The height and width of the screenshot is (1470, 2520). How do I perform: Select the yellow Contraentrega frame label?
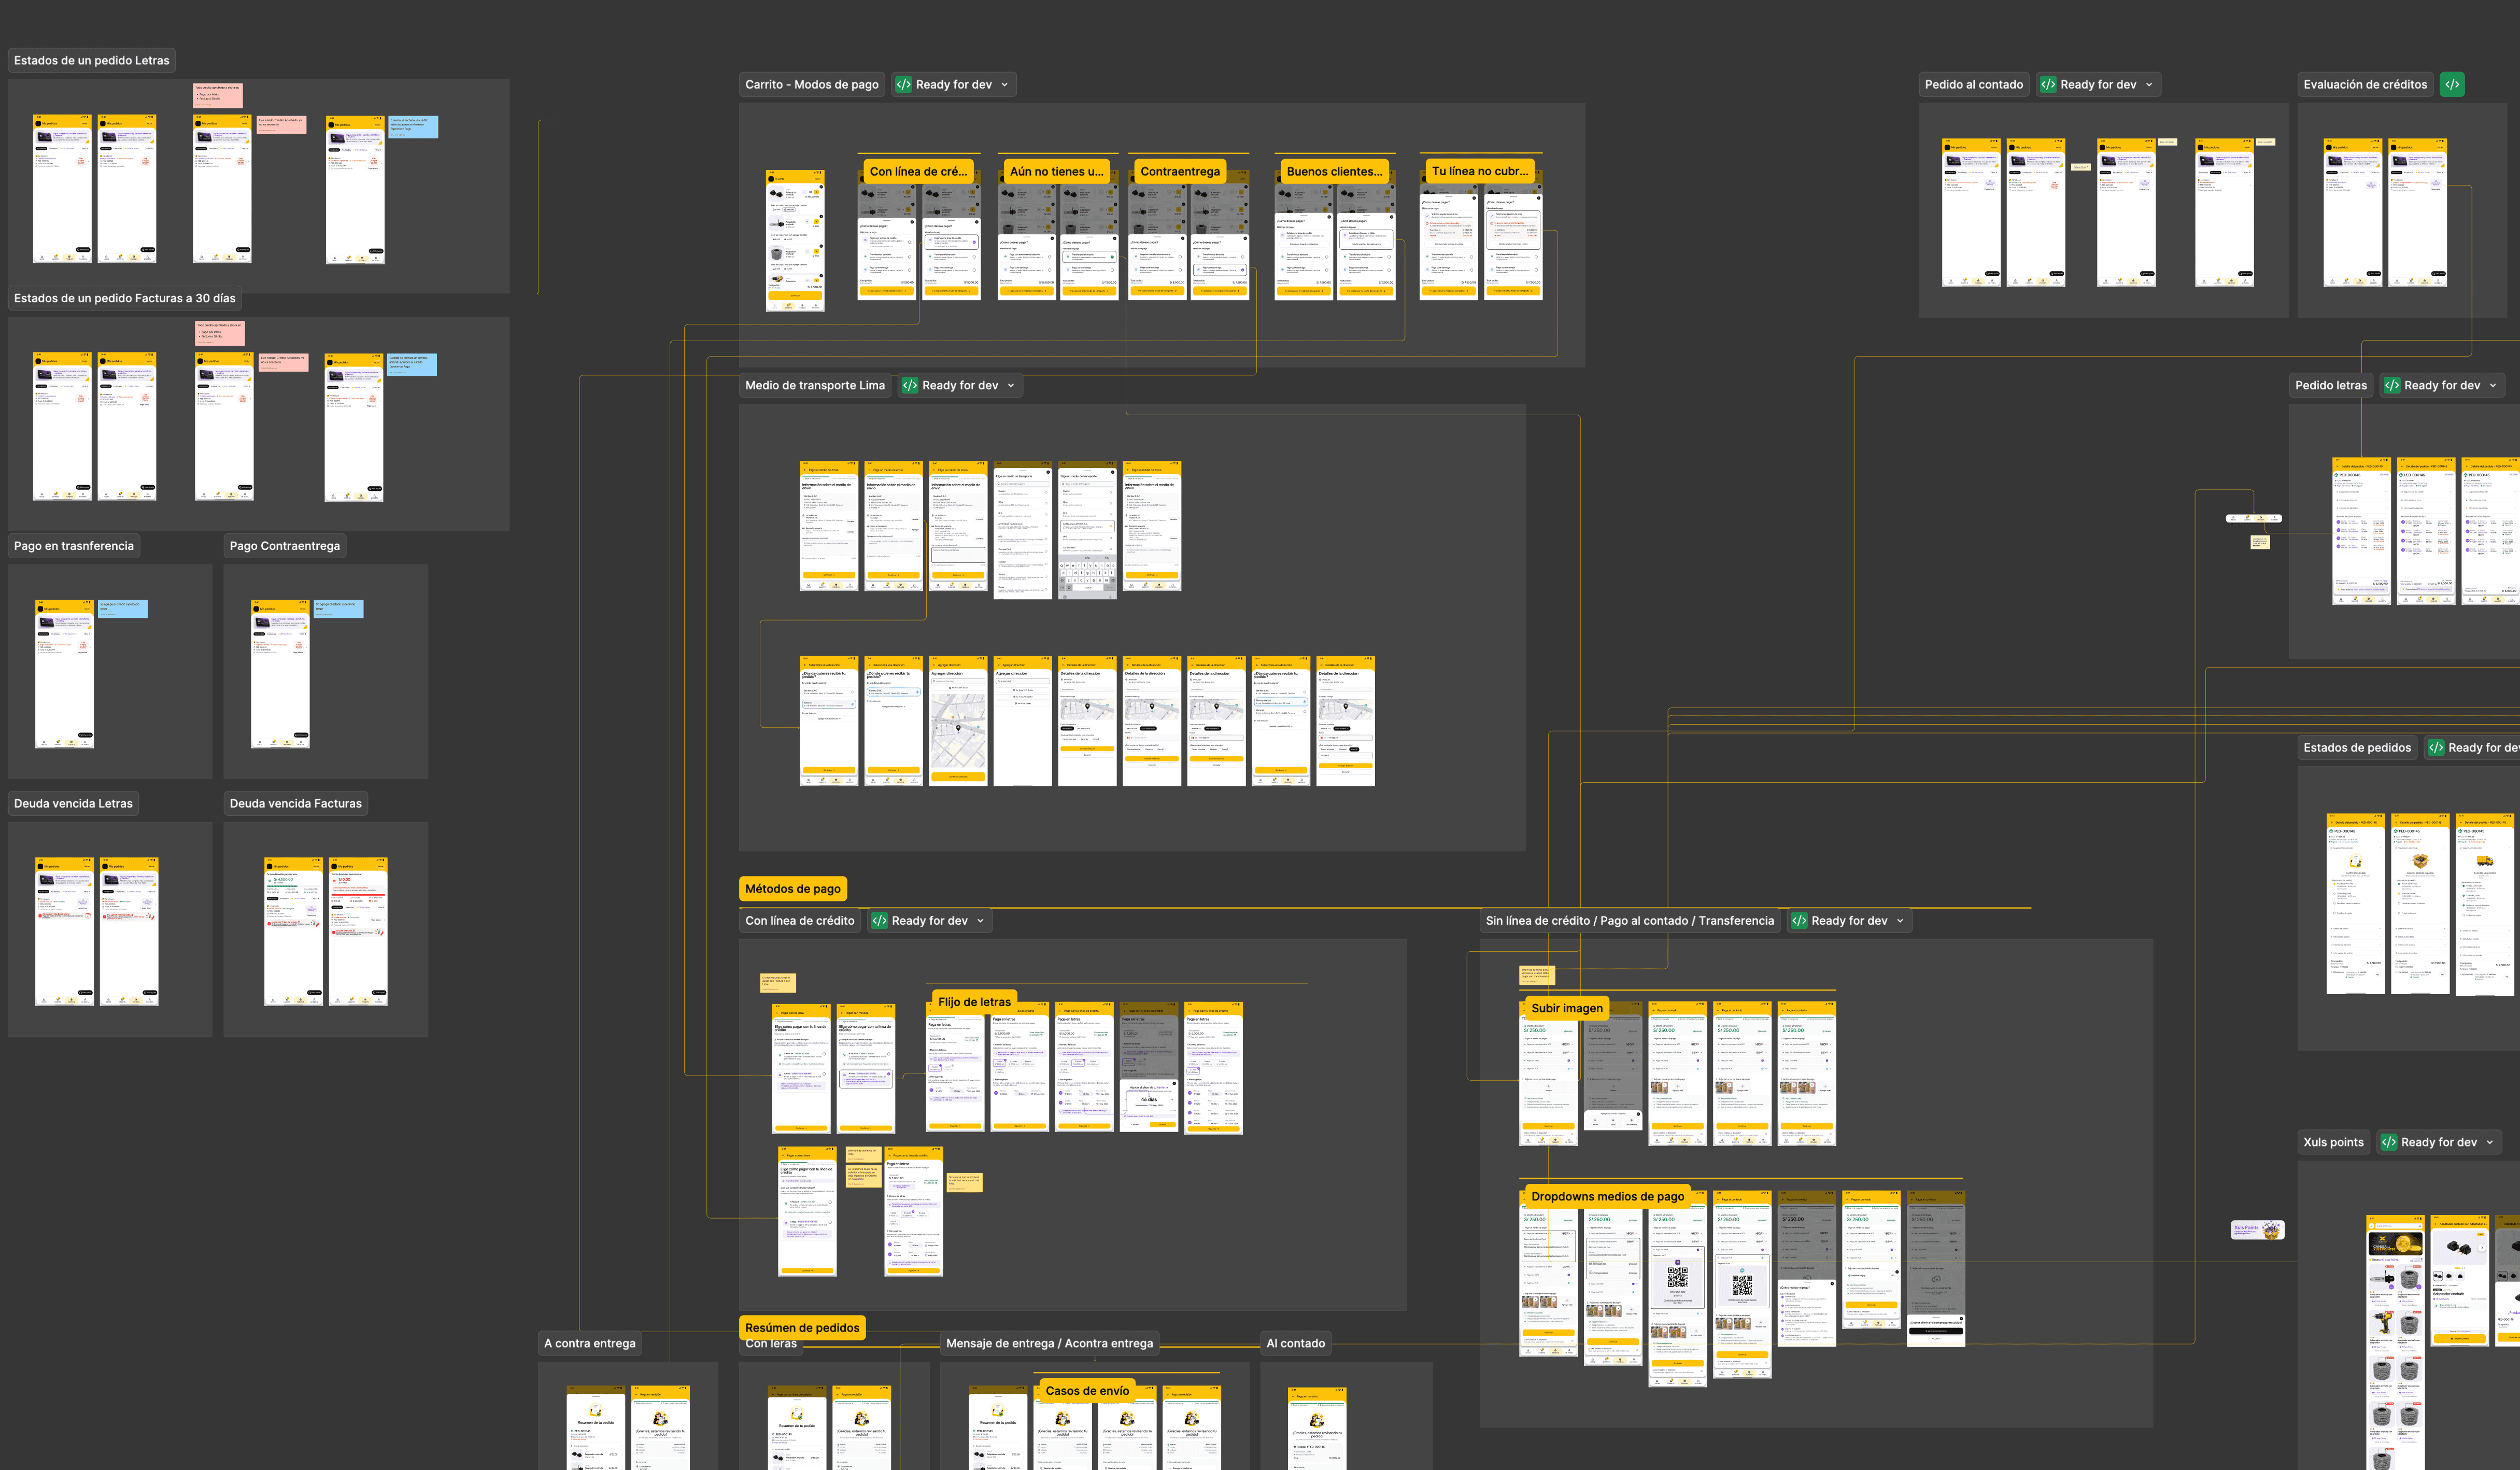(x=1180, y=172)
